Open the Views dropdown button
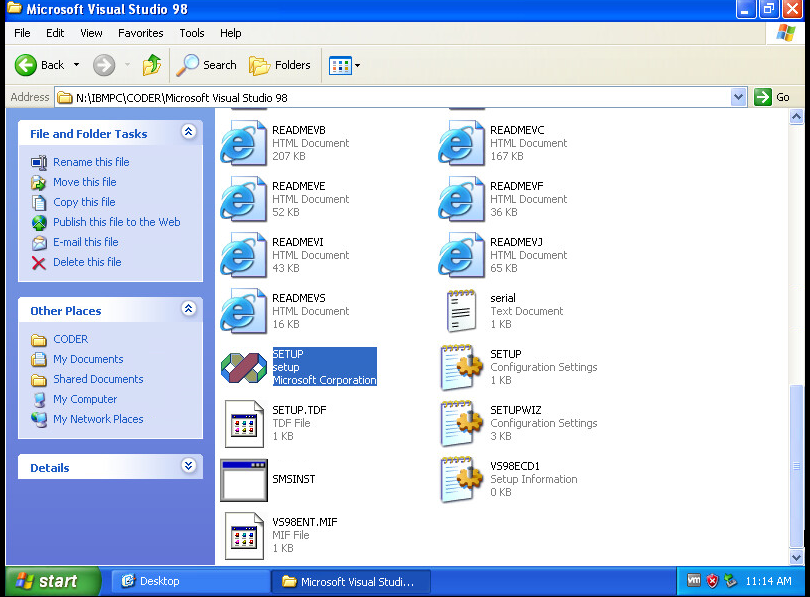810x597 pixels. (344, 66)
